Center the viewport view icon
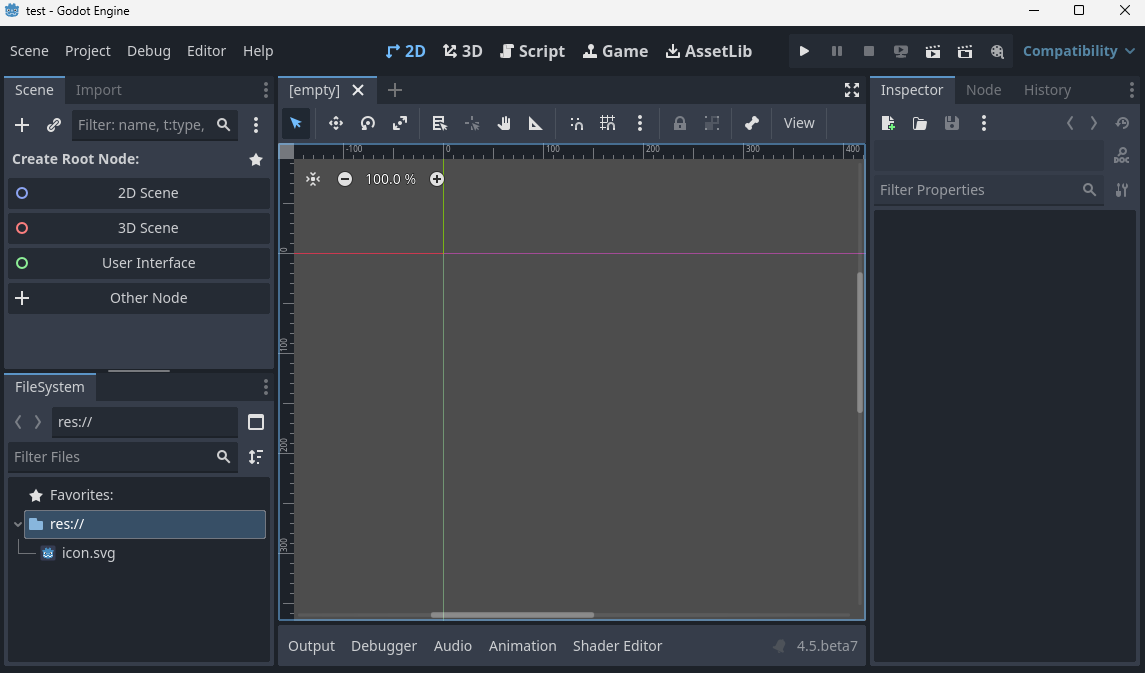Viewport: 1145px width, 673px height. click(x=313, y=180)
